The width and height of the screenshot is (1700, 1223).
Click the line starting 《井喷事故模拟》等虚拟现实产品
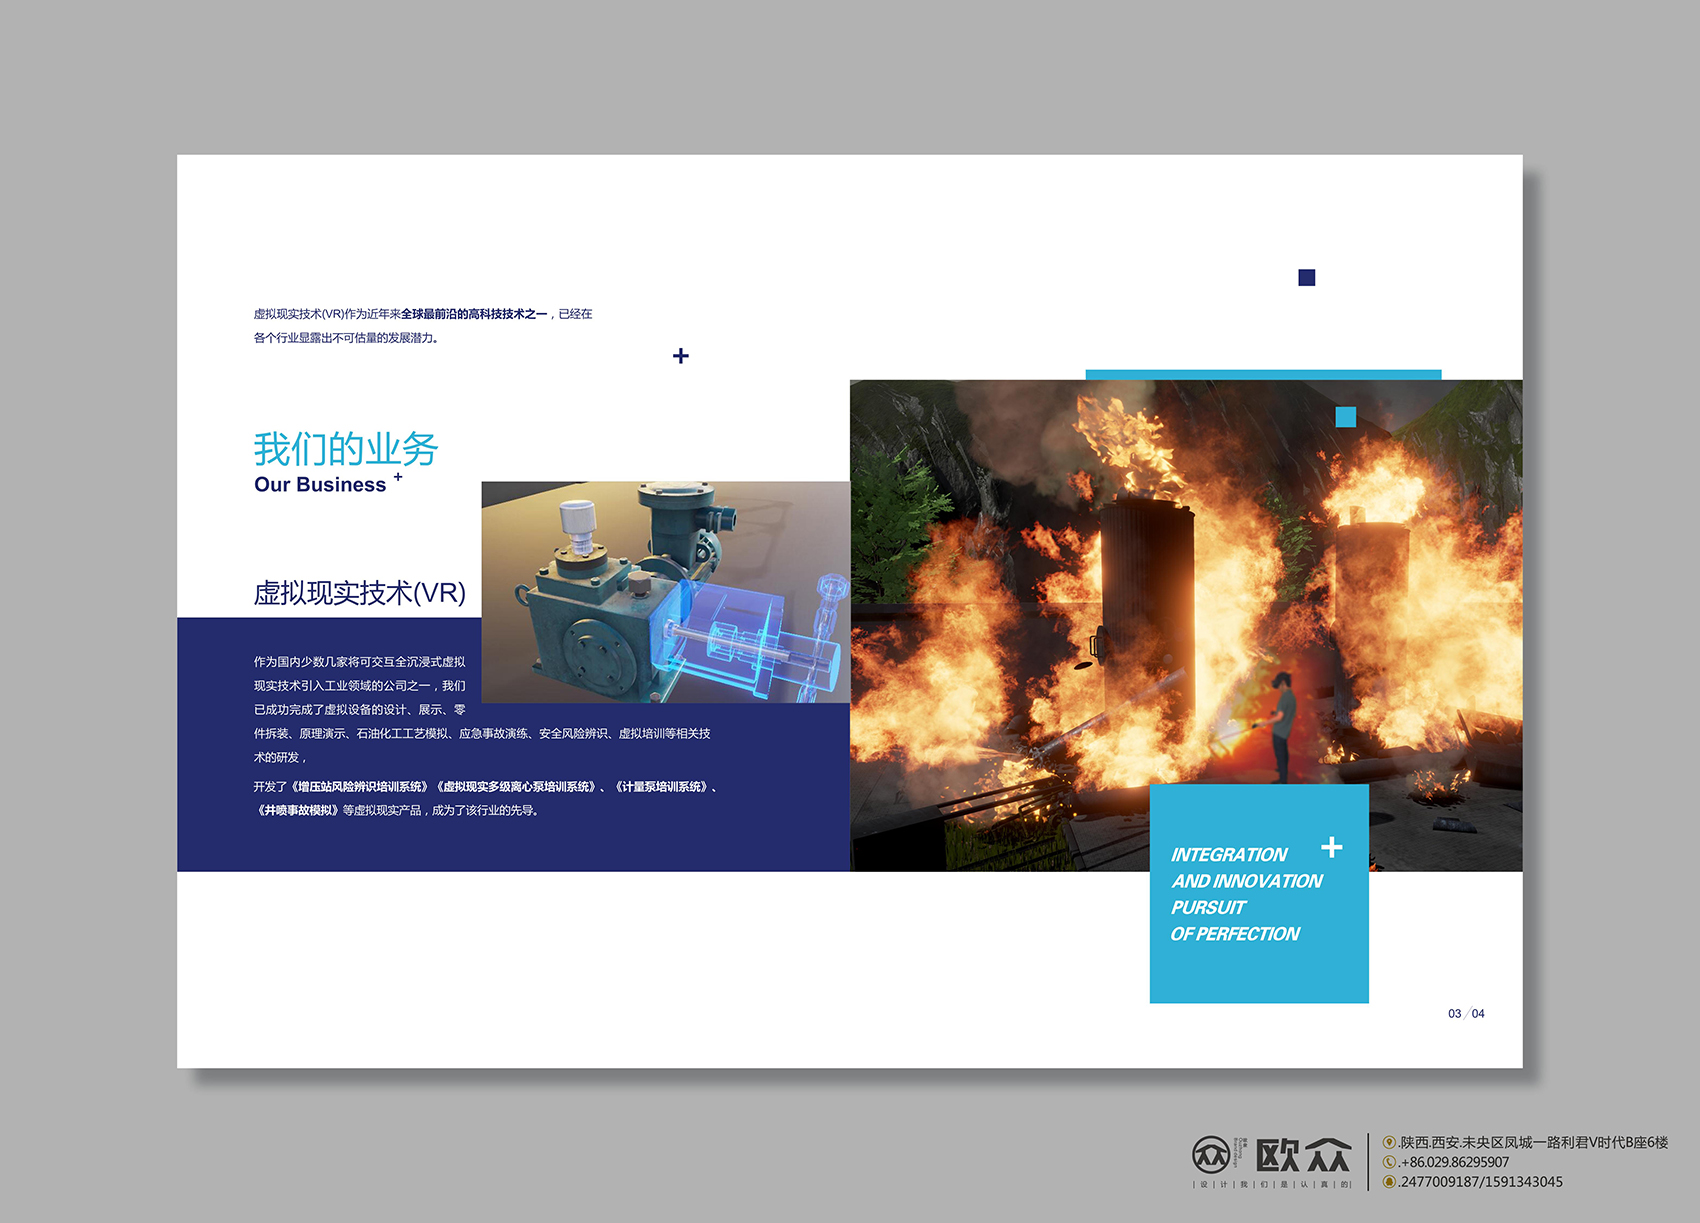(x=398, y=811)
